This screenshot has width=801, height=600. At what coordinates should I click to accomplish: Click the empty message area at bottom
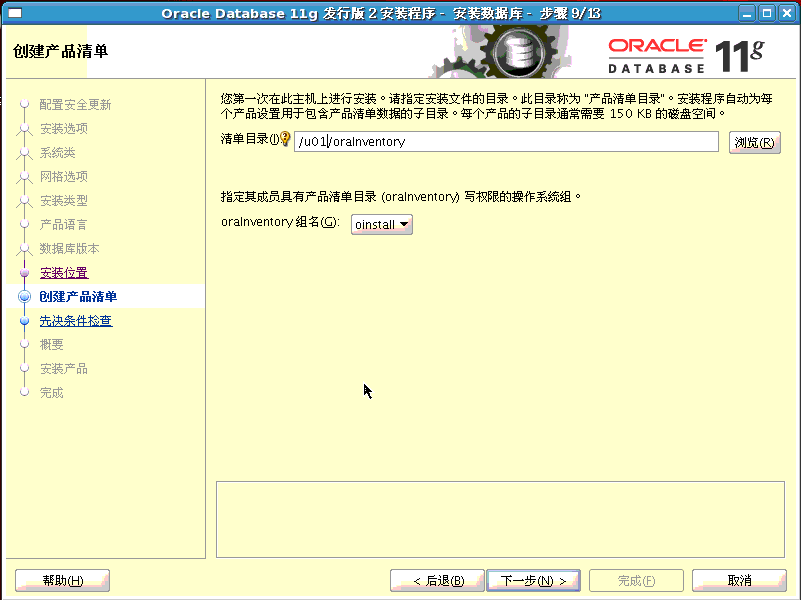(x=500, y=519)
